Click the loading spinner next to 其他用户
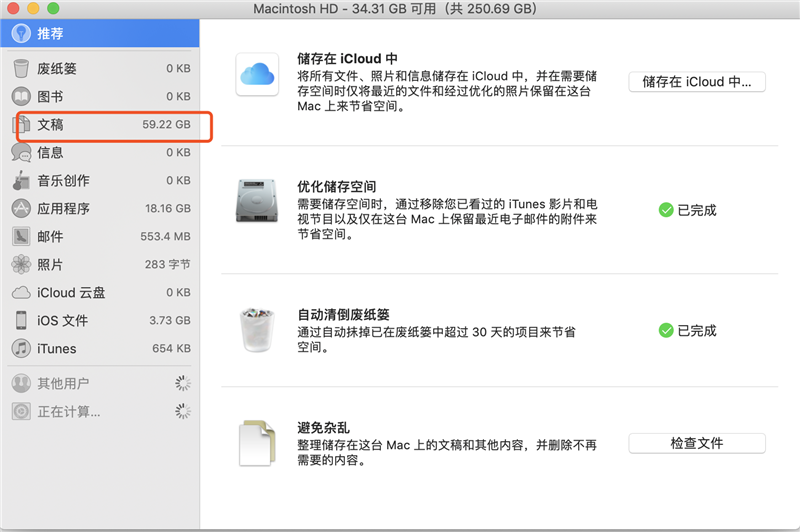Screen dimensions: 800x532 pyautogui.click(x=183, y=383)
